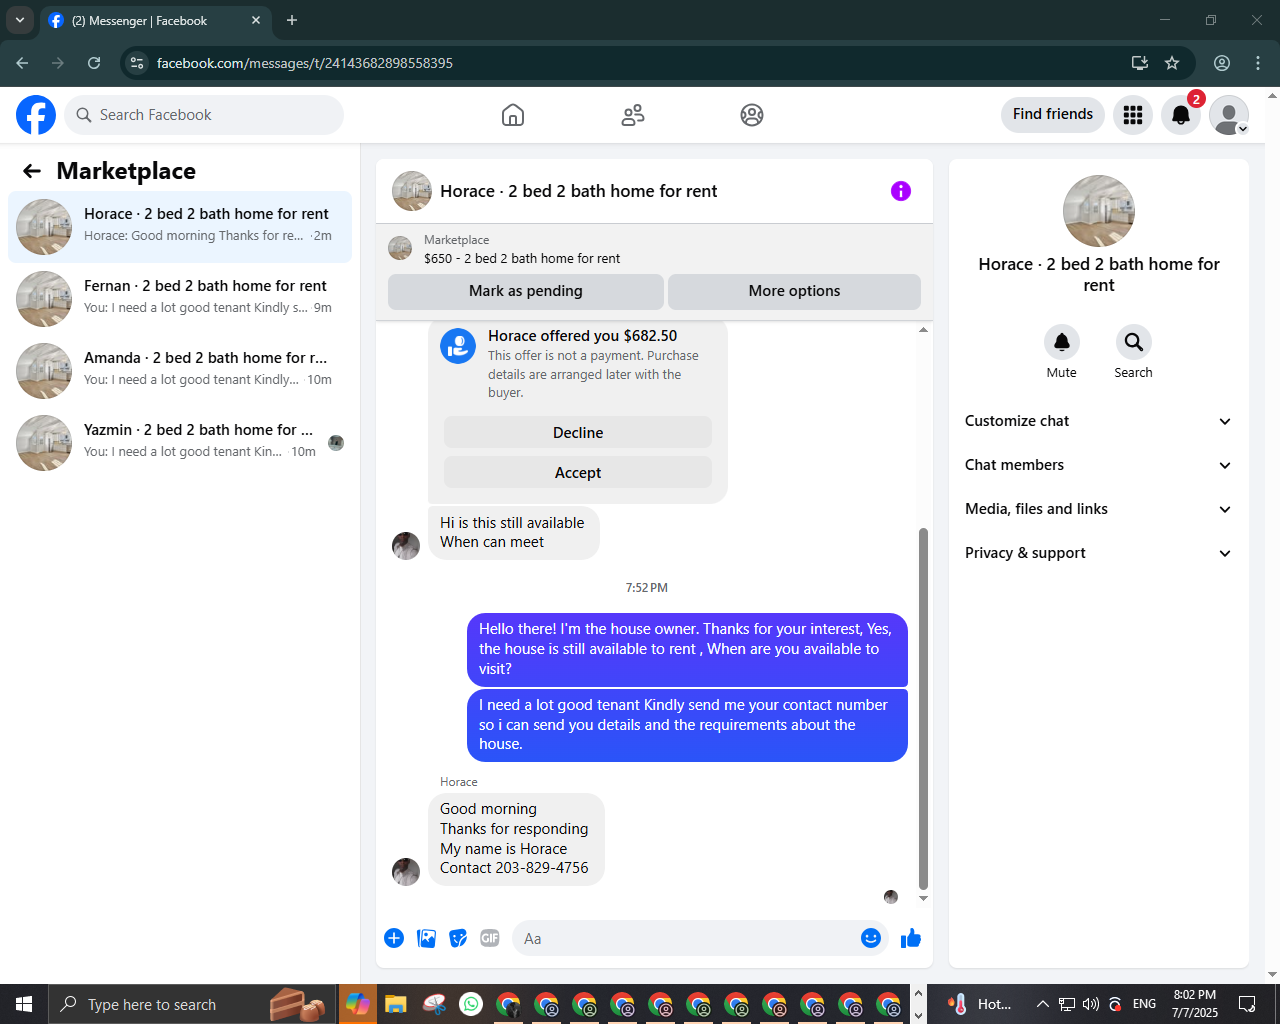
Task: Accept Horace's $682.50 offer
Action: point(578,473)
